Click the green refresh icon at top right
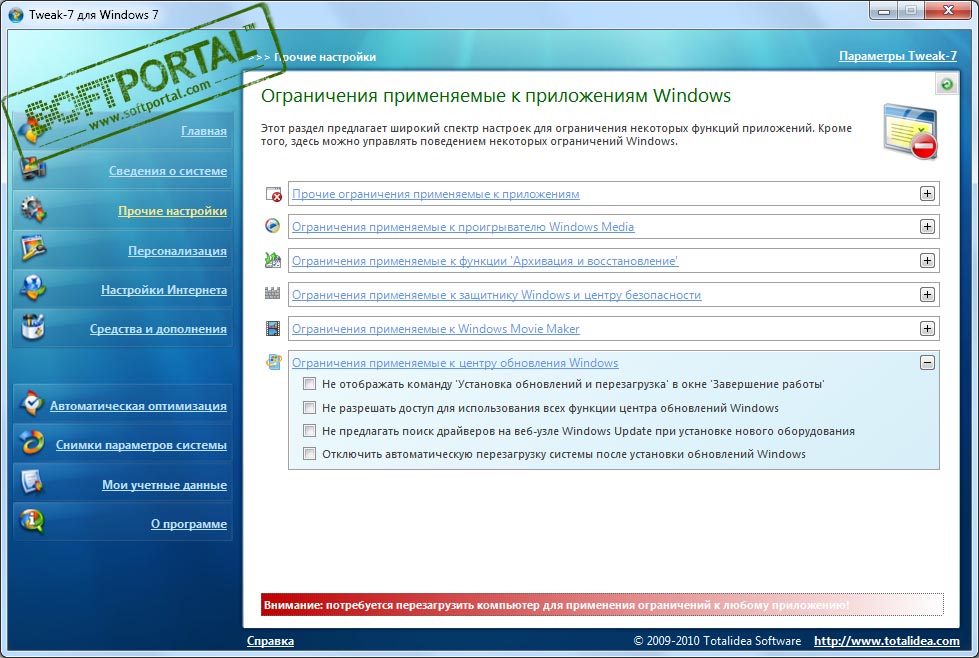Viewport: 979px width, 658px height. pos(947,84)
